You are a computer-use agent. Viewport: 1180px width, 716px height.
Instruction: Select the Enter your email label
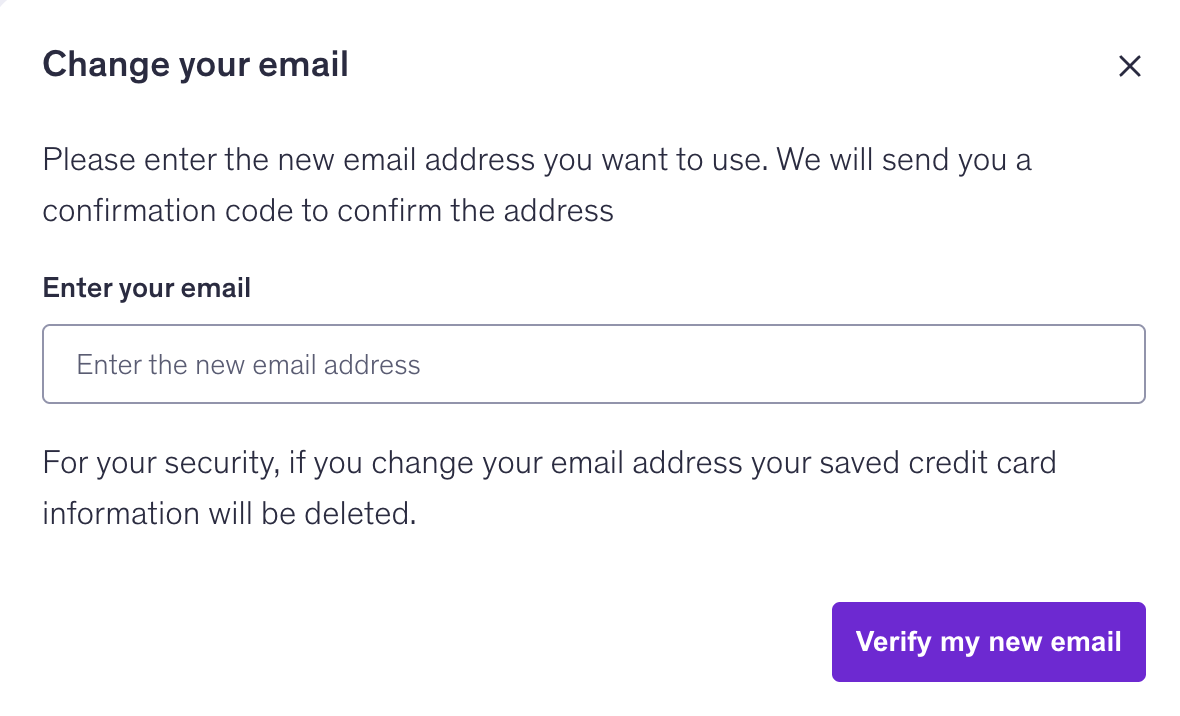[147, 288]
